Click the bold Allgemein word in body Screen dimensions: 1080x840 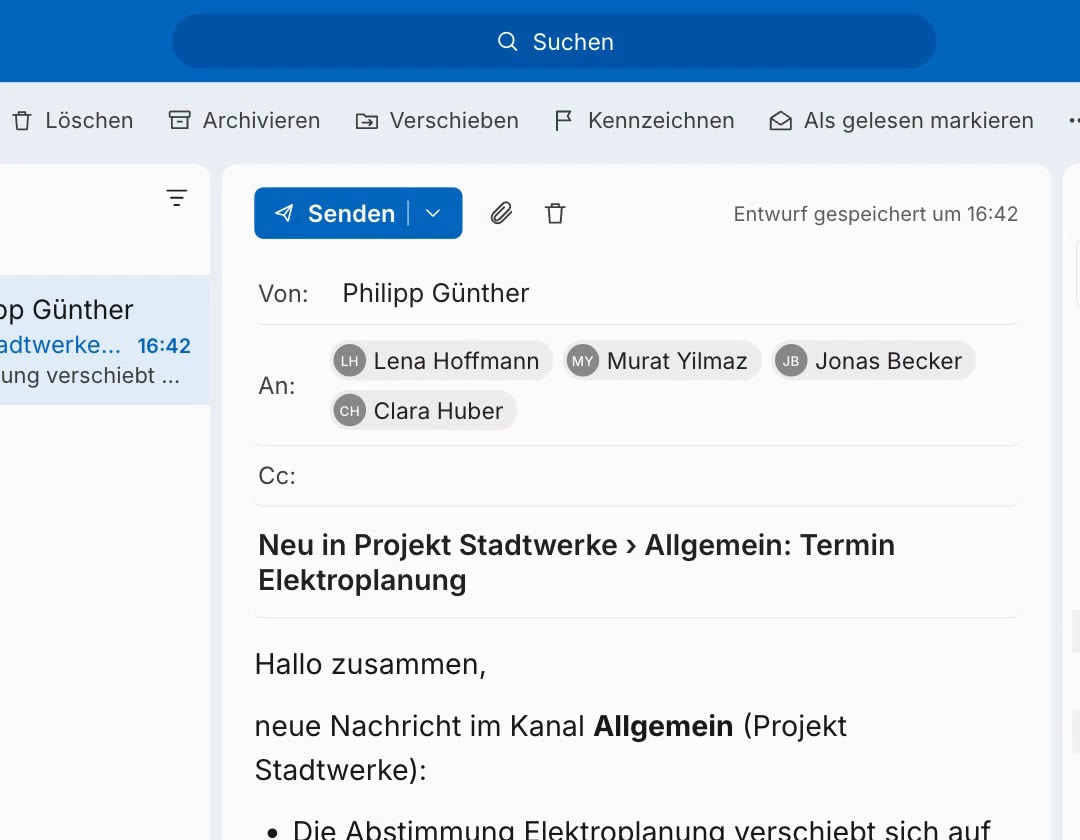coord(663,726)
